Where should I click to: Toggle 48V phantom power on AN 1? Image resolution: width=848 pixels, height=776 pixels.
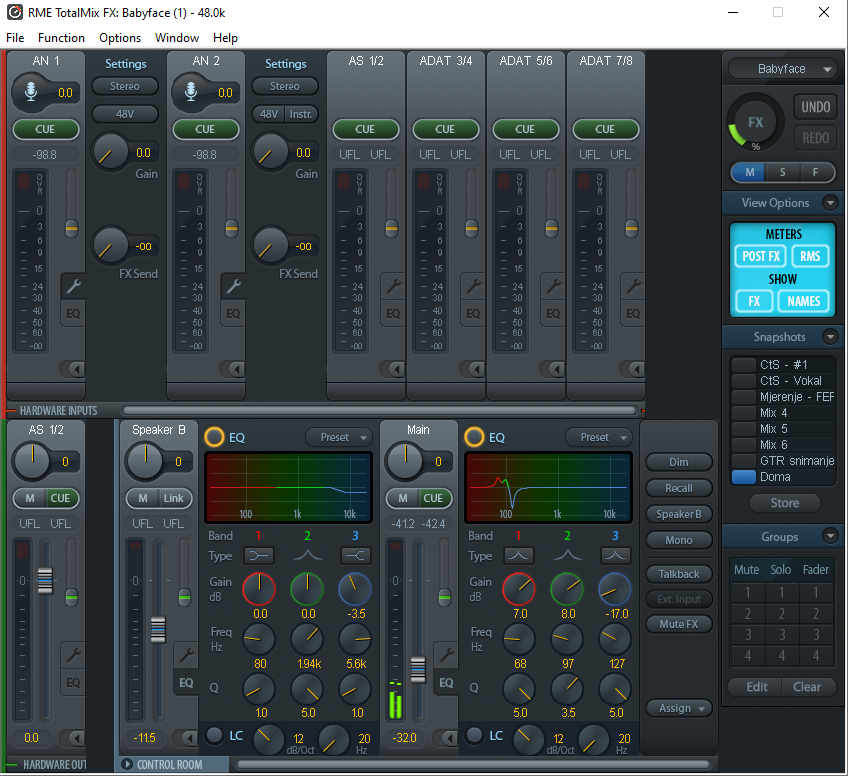click(x=125, y=114)
